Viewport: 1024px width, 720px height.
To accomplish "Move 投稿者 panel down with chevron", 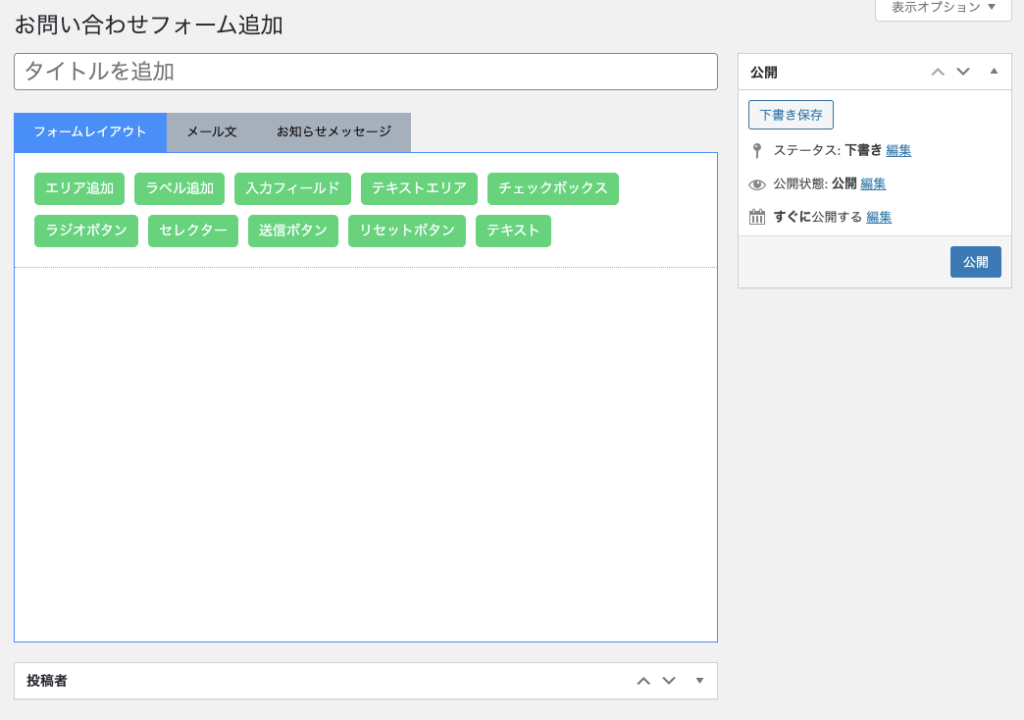I will (x=669, y=681).
